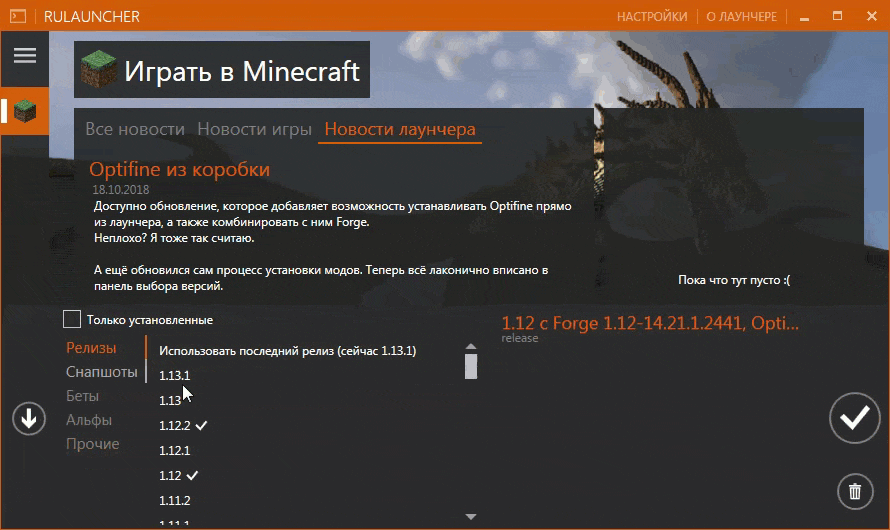890x530 pixels.
Task: Open 'О ЛАУНЧЕРЕ' in the title bar
Action: (x=741, y=16)
